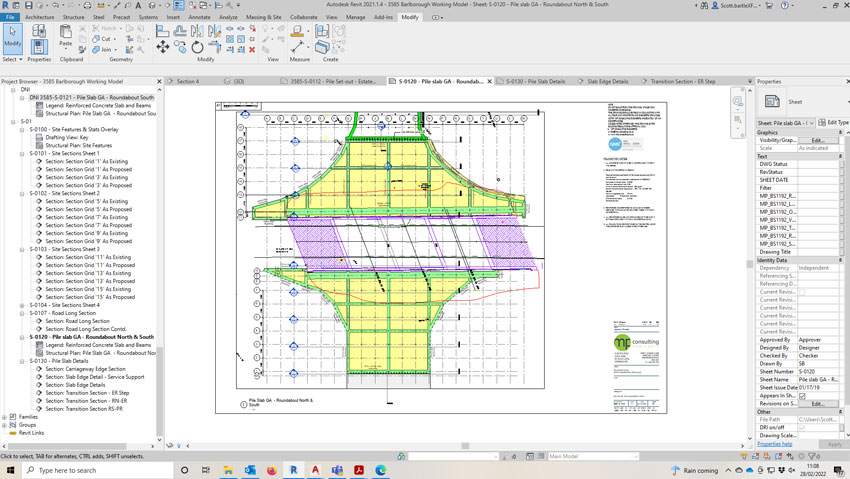Image resolution: width=850 pixels, height=479 pixels.
Task: Switch to the S-0130 Pile Slab Details tab
Action: coord(534,81)
